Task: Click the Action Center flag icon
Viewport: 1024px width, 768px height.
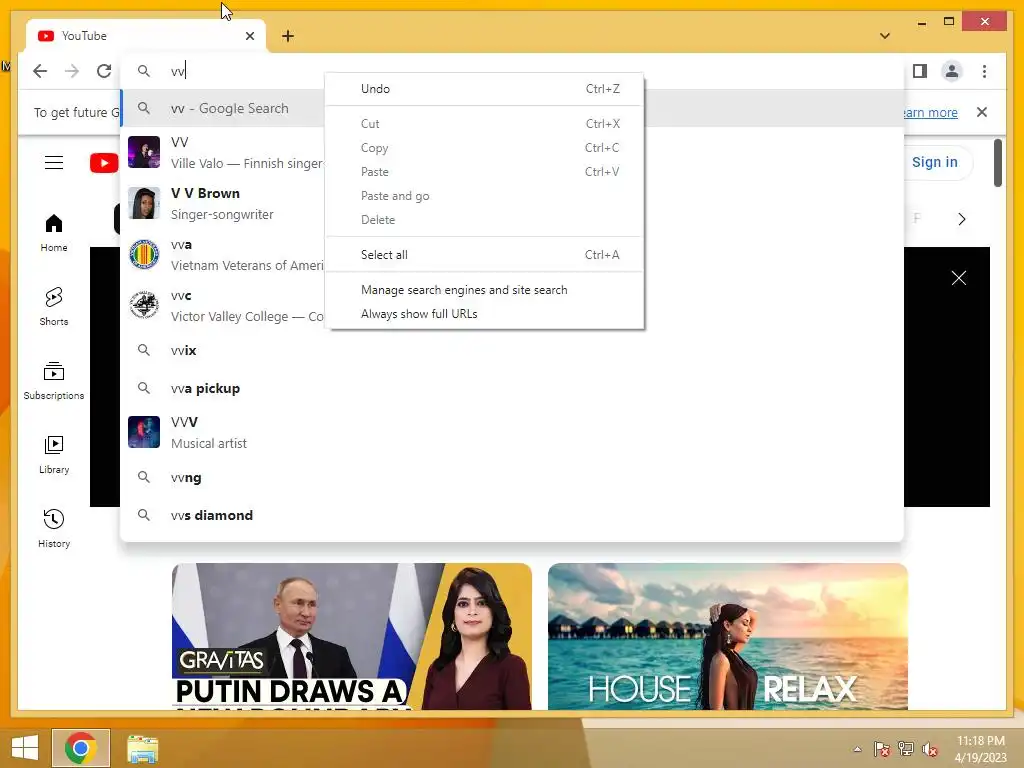Action: click(881, 749)
